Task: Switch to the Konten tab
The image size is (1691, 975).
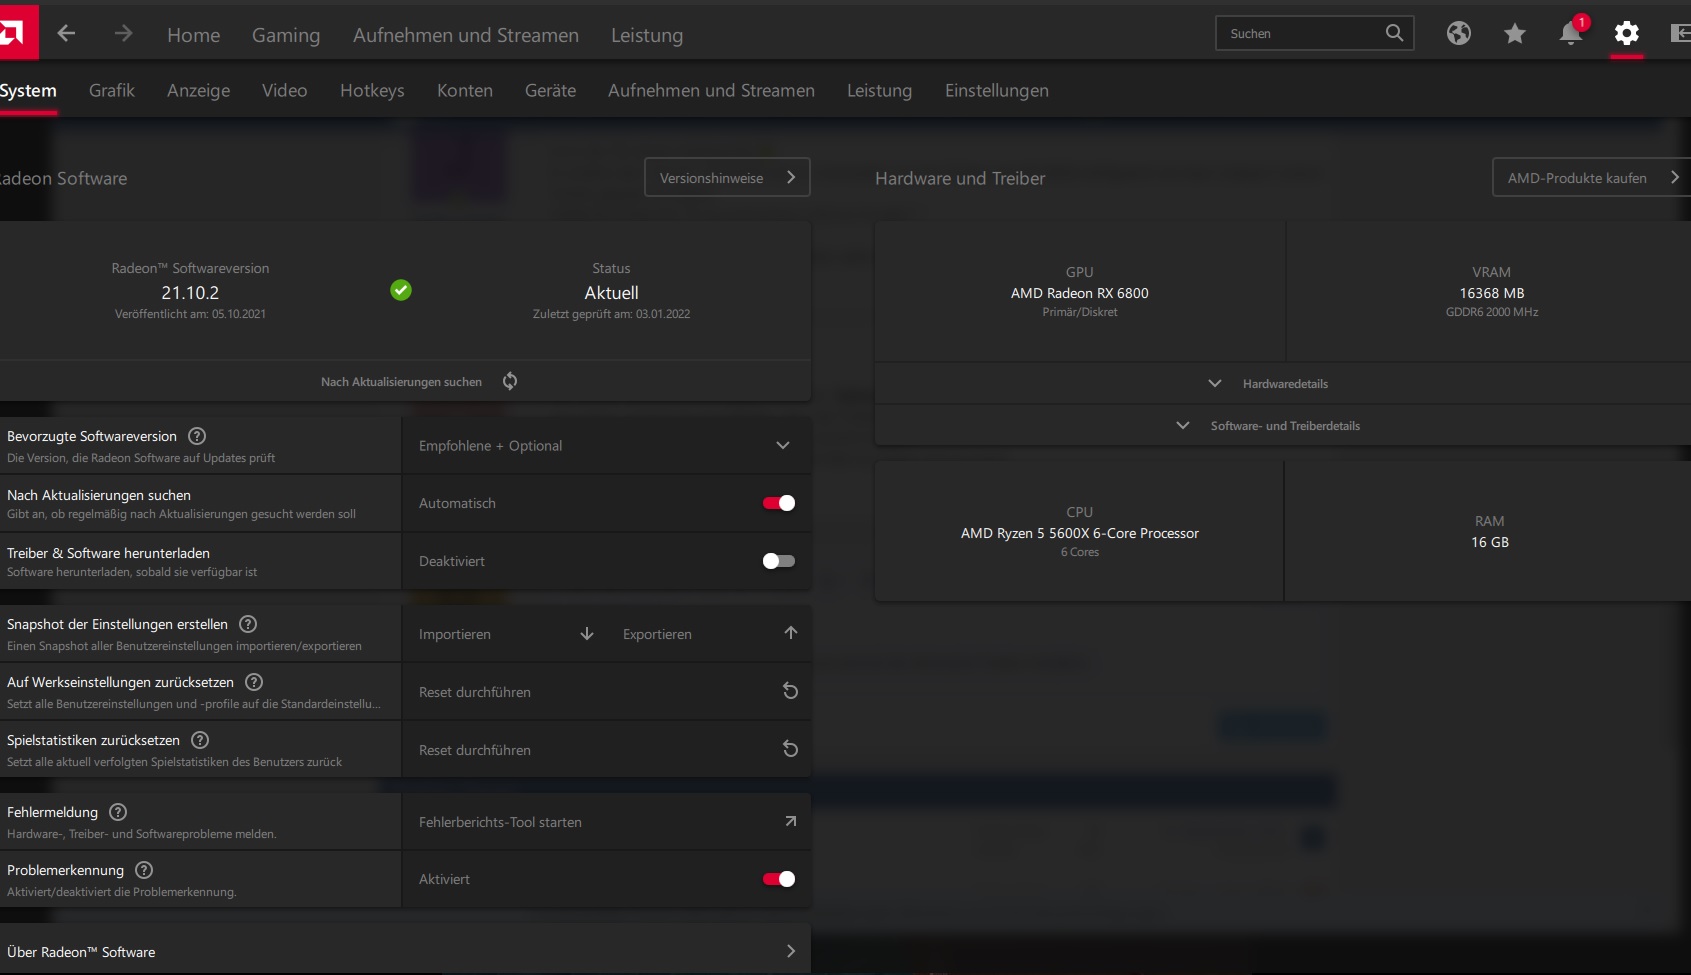Action: point(465,91)
